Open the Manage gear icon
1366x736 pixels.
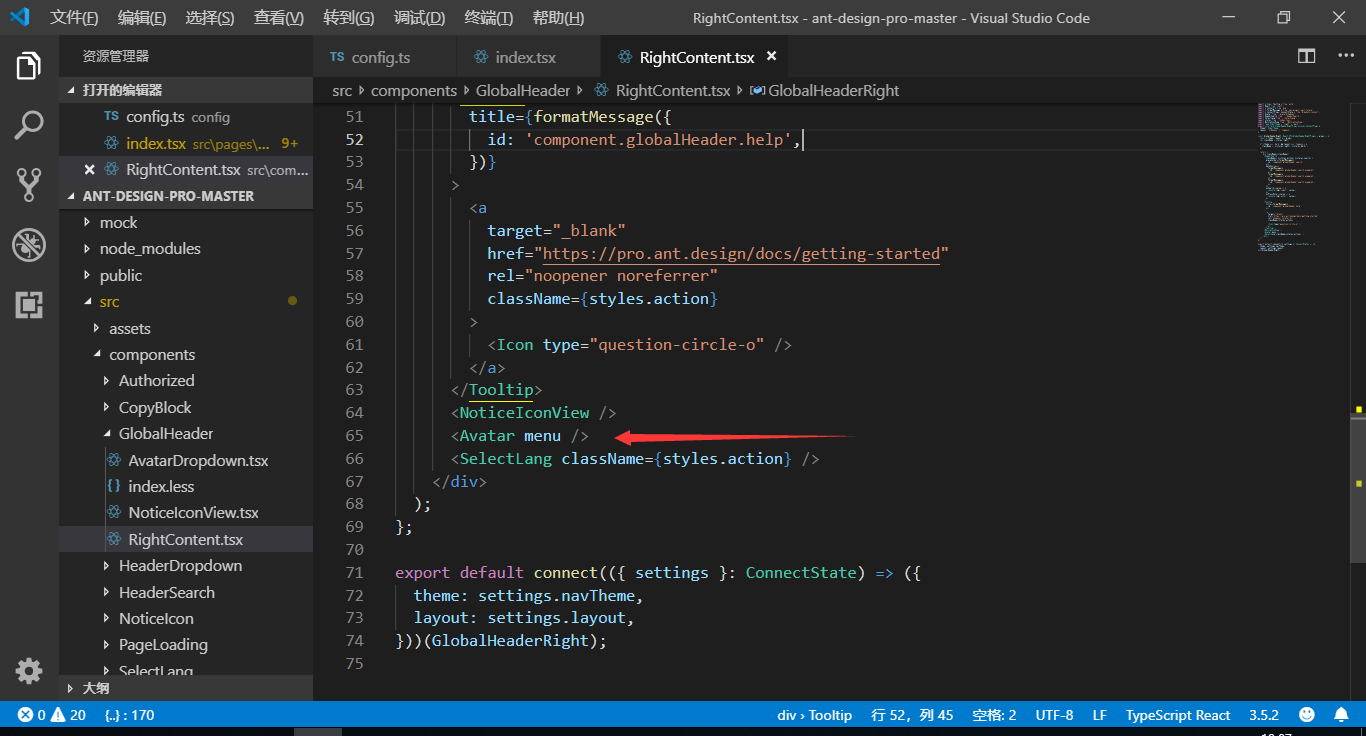[x=29, y=670]
